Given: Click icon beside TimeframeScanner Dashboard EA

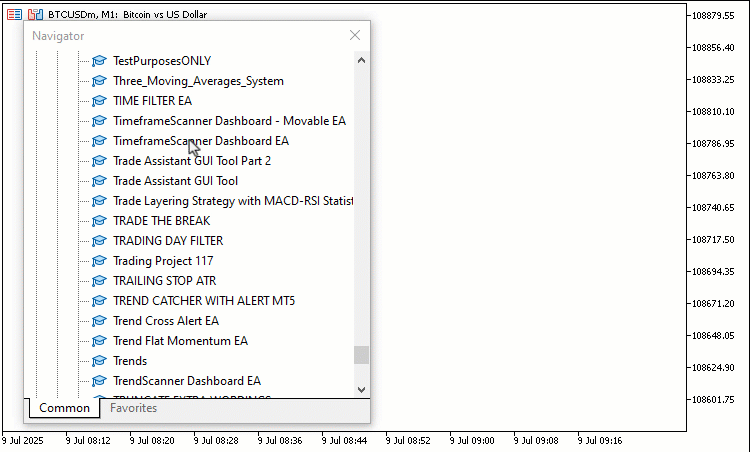Looking at the screenshot, I should 99,141.
